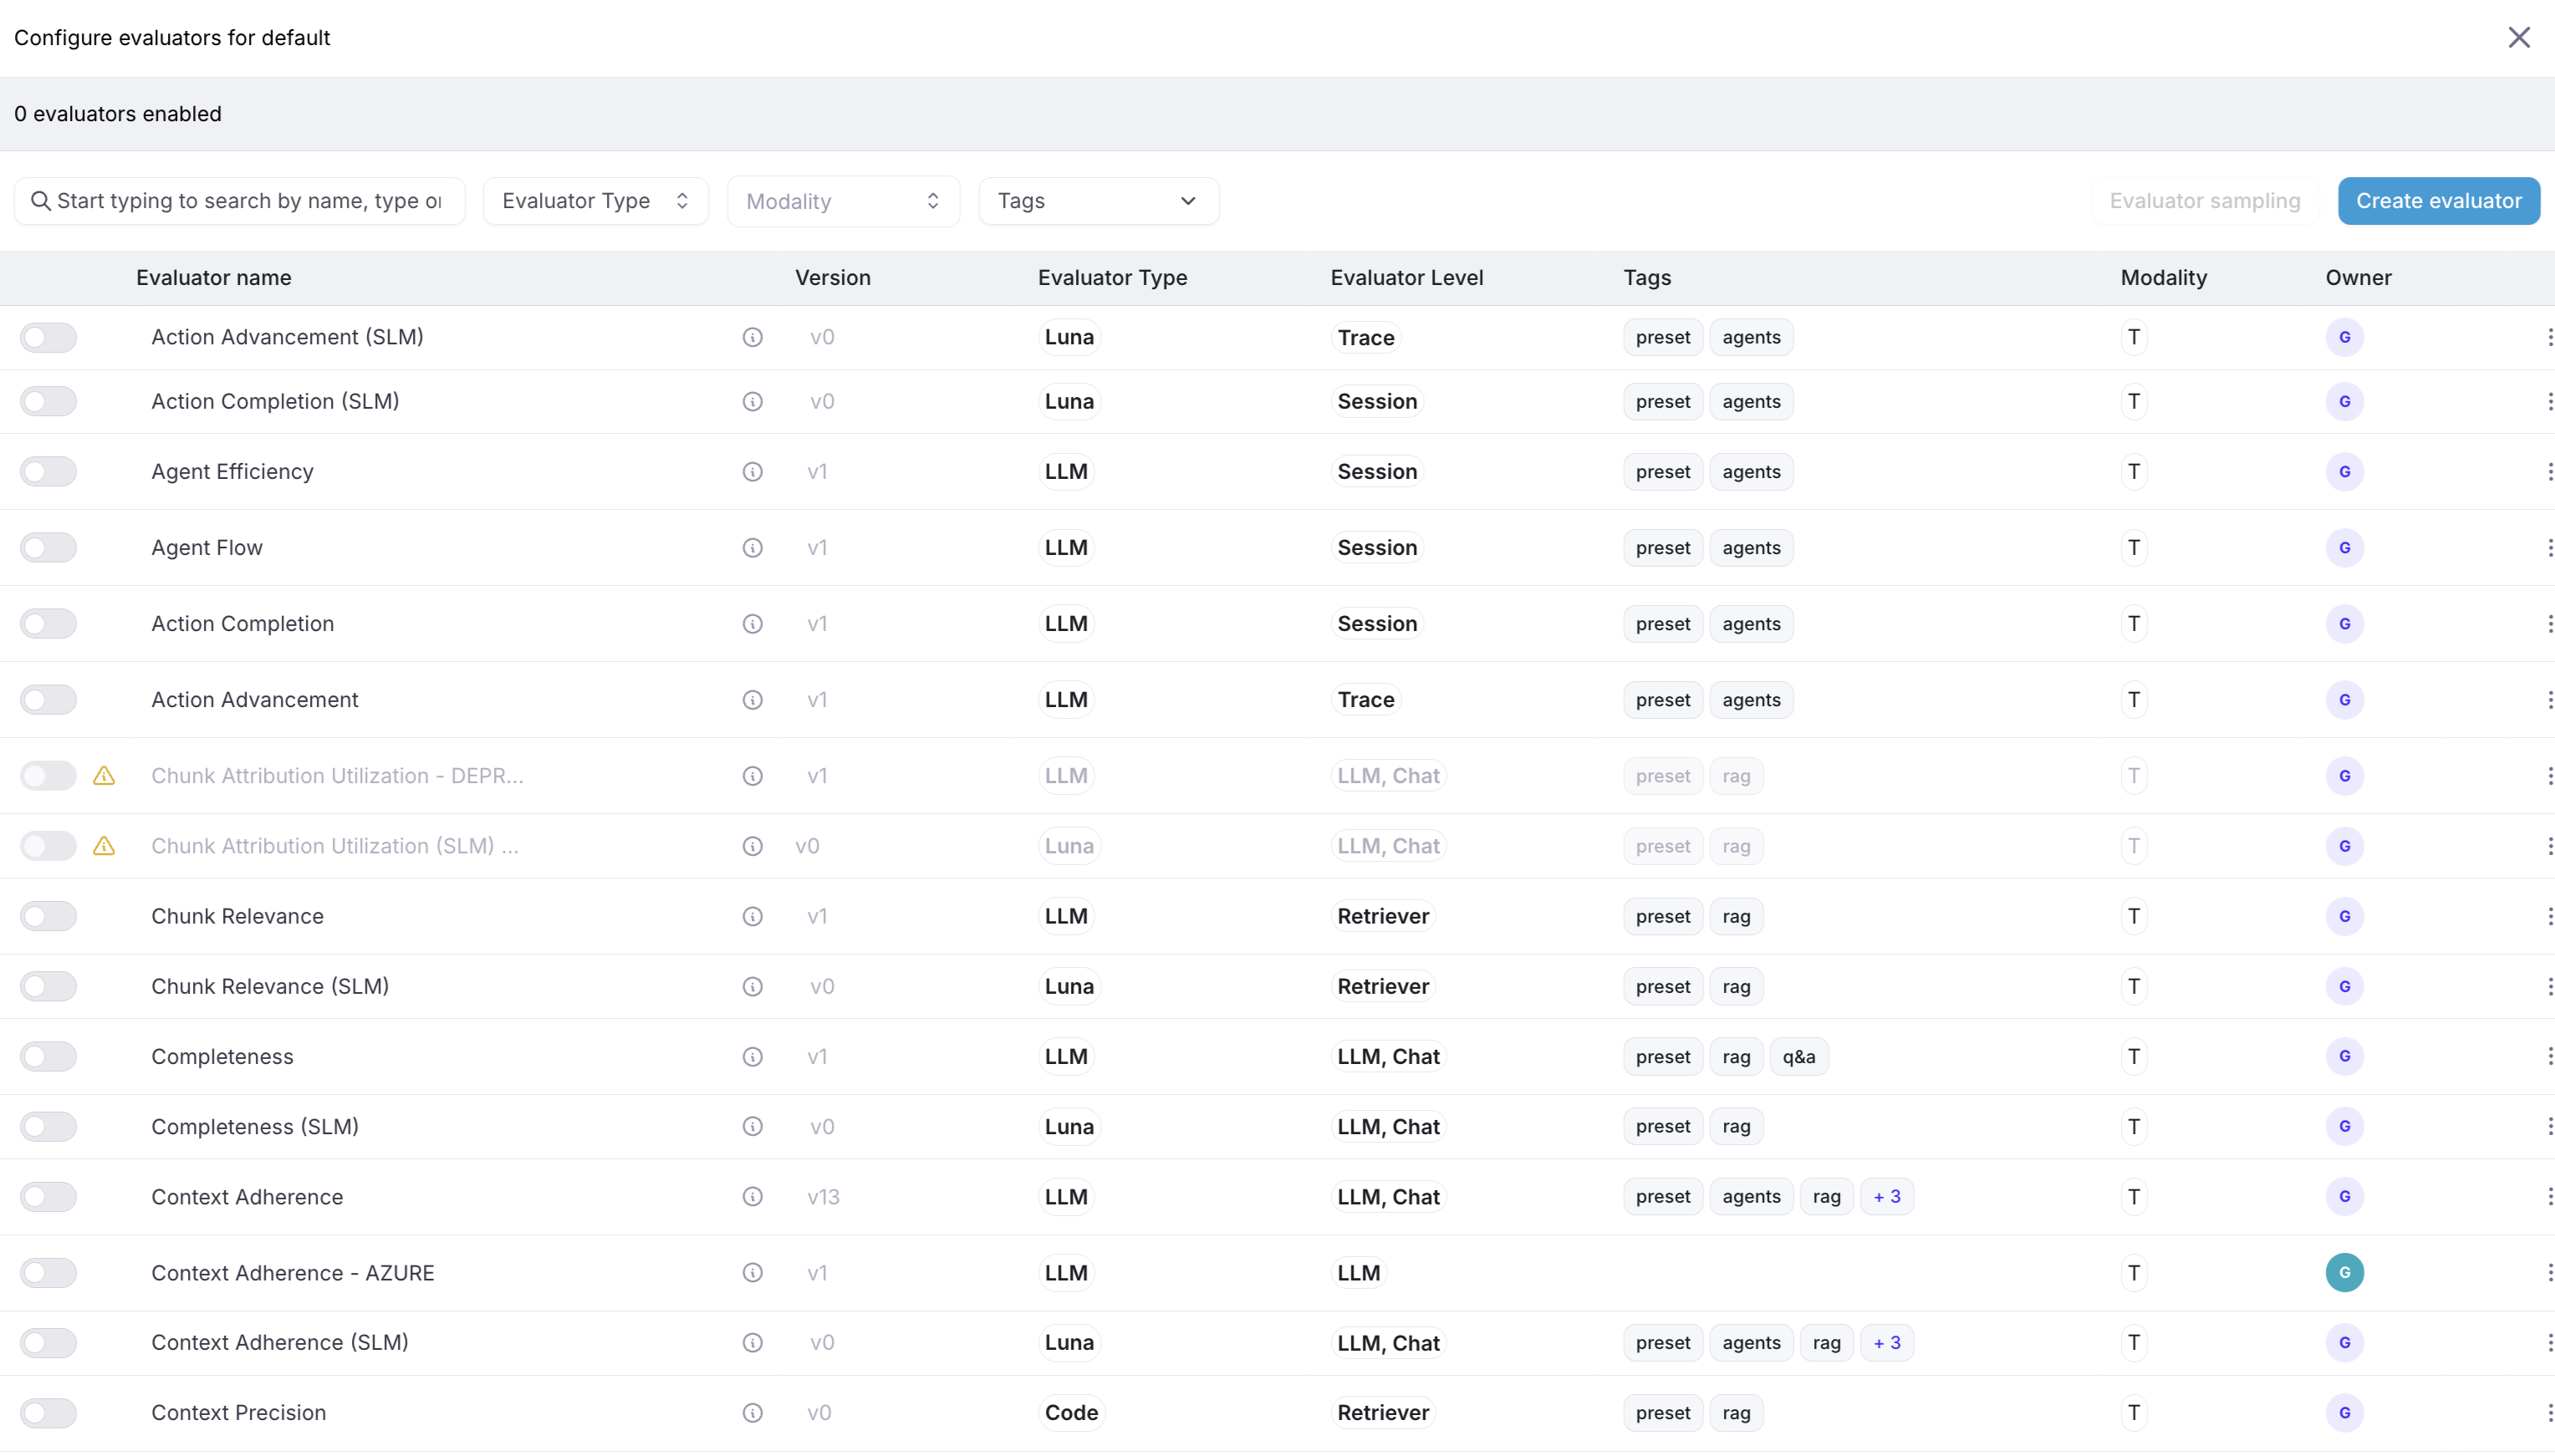Click warning icon on Chunk Attribution Utilization - DEPR
Image resolution: width=2555 pixels, height=1456 pixels.
pyautogui.click(x=104, y=775)
